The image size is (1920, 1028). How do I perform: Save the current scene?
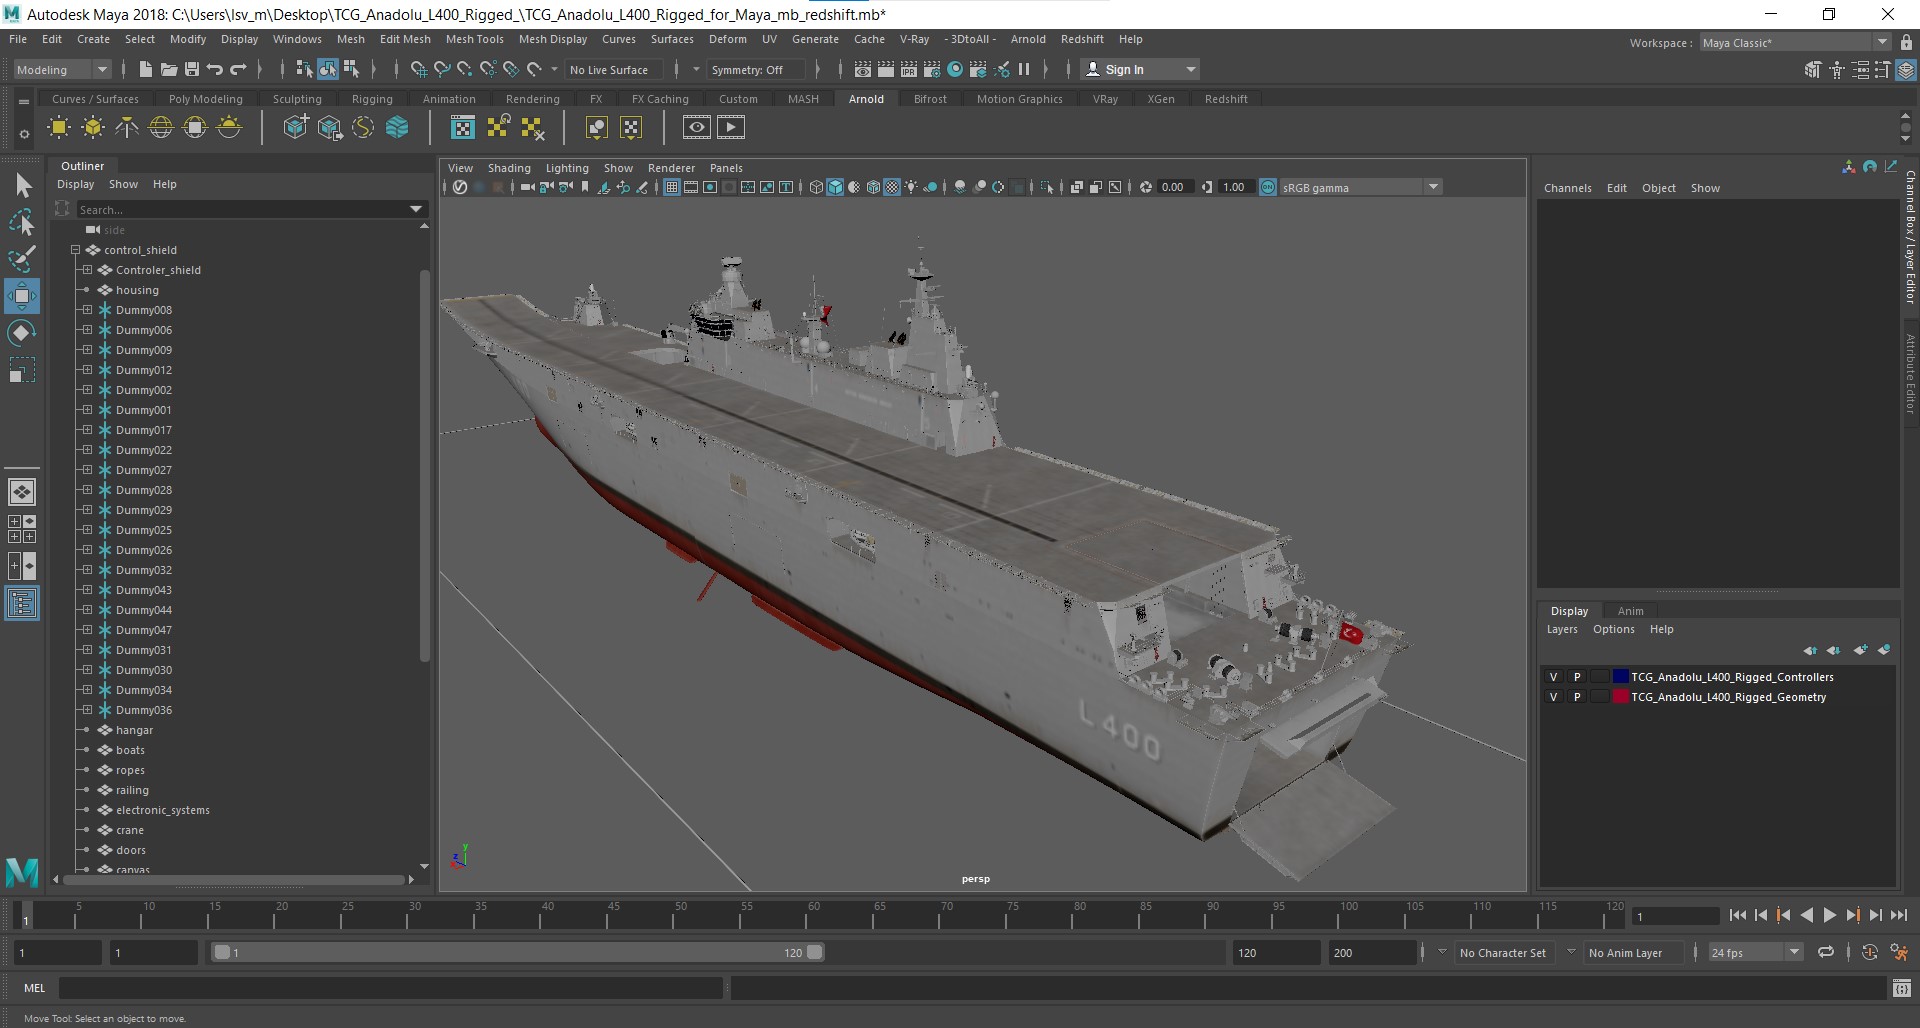pos(191,69)
